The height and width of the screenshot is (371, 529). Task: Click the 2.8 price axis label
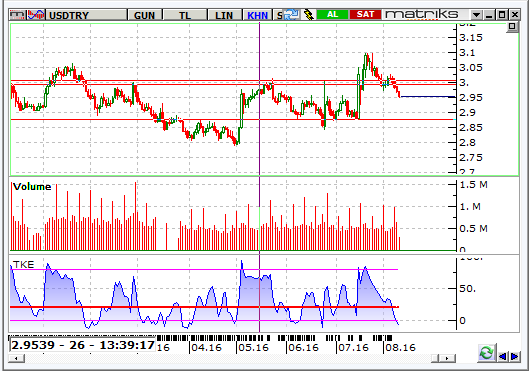pyautogui.click(x=467, y=142)
